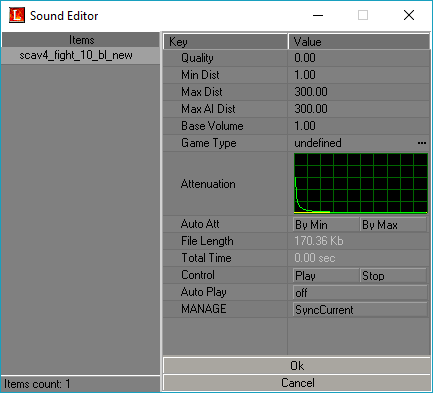
Task: Confirm with the Ok button
Action: [x=297, y=366]
